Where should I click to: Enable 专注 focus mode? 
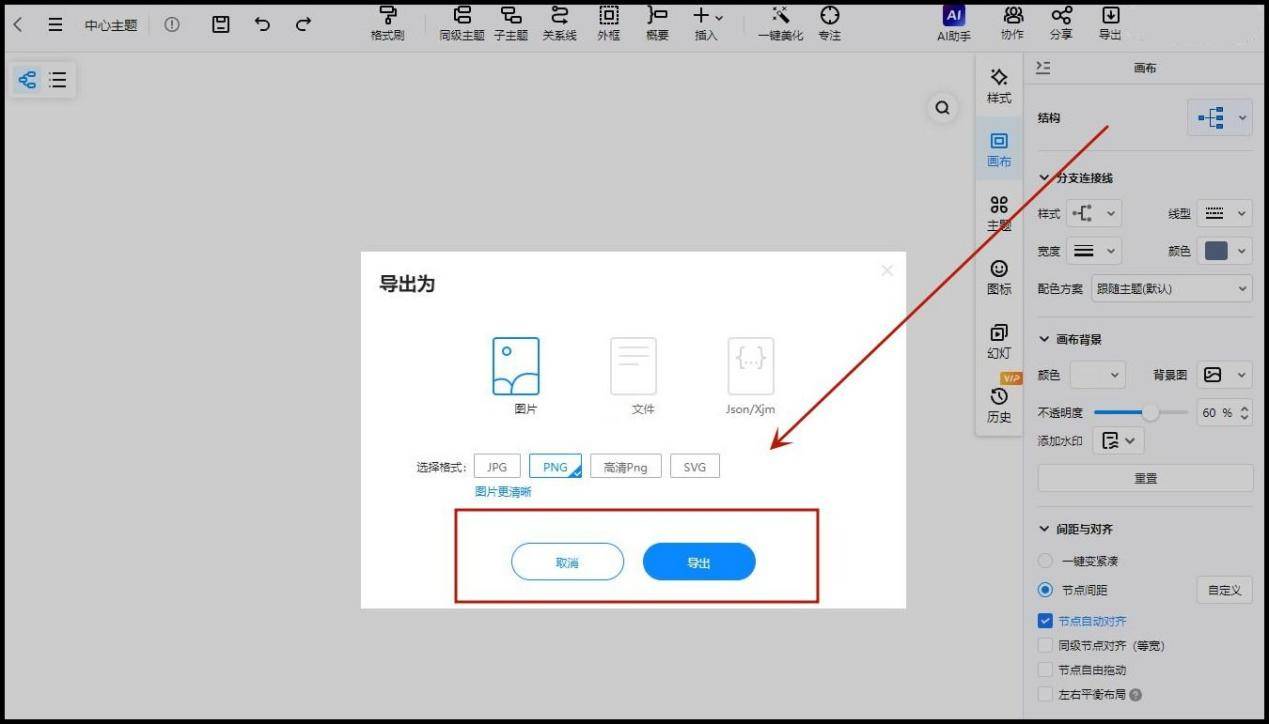(829, 24)
